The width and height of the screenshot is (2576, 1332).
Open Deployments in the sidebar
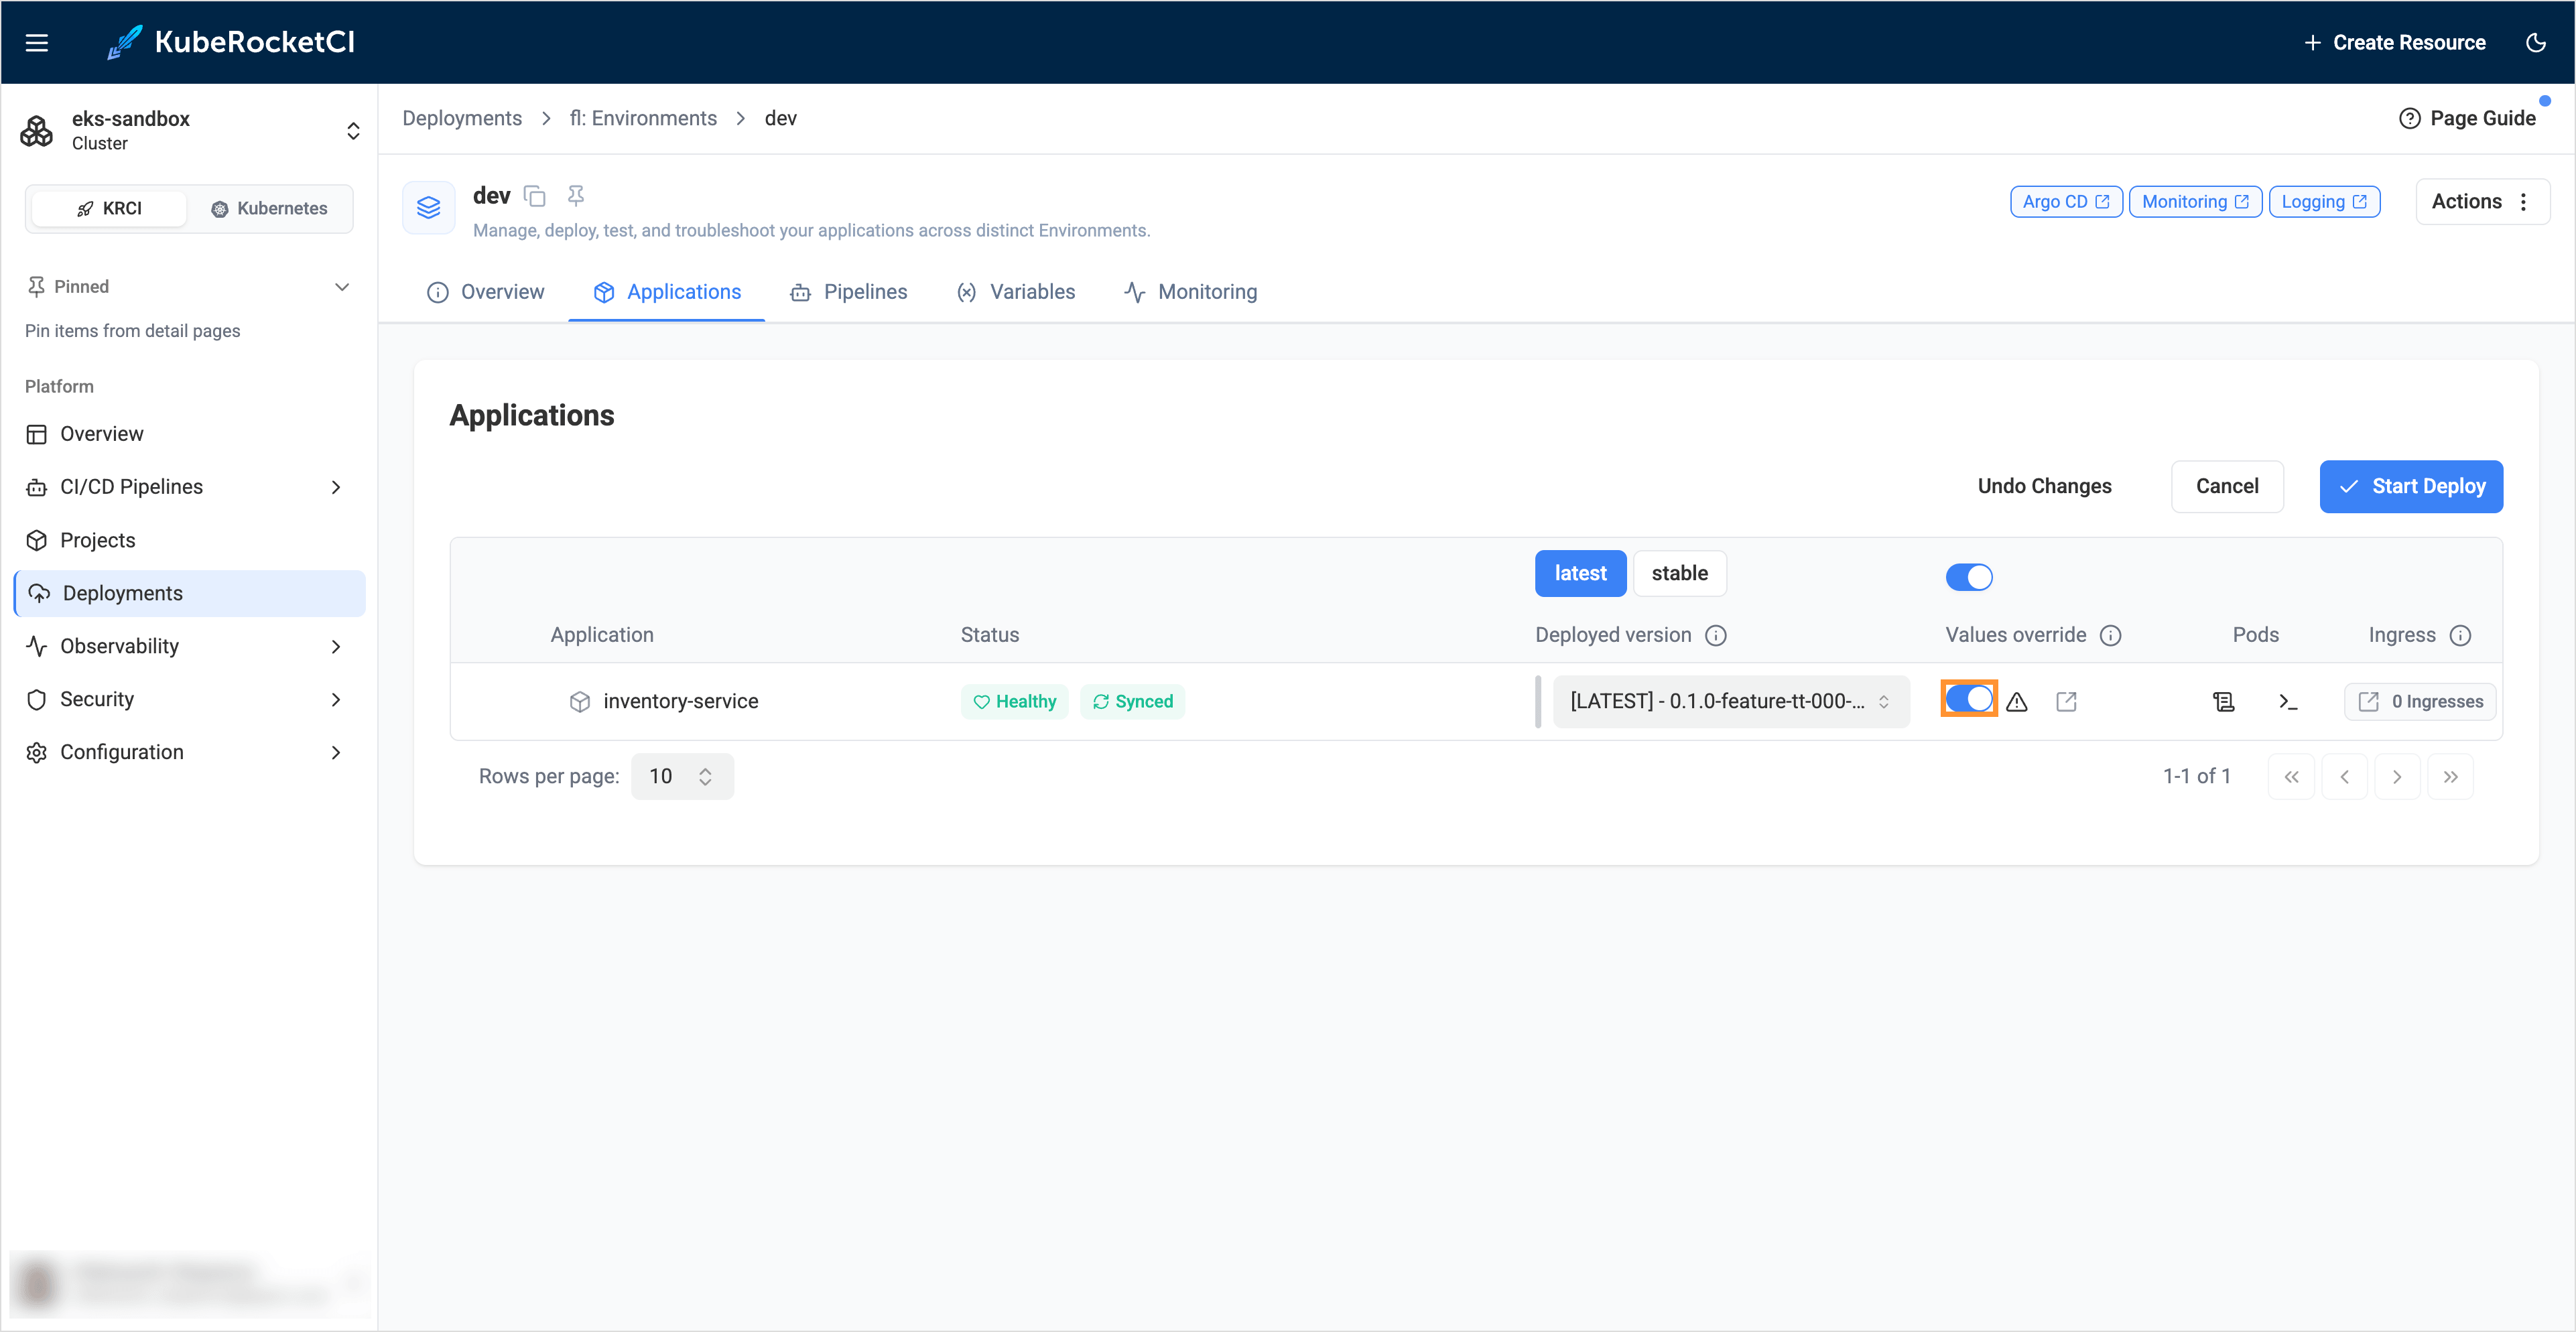[190, 593]
